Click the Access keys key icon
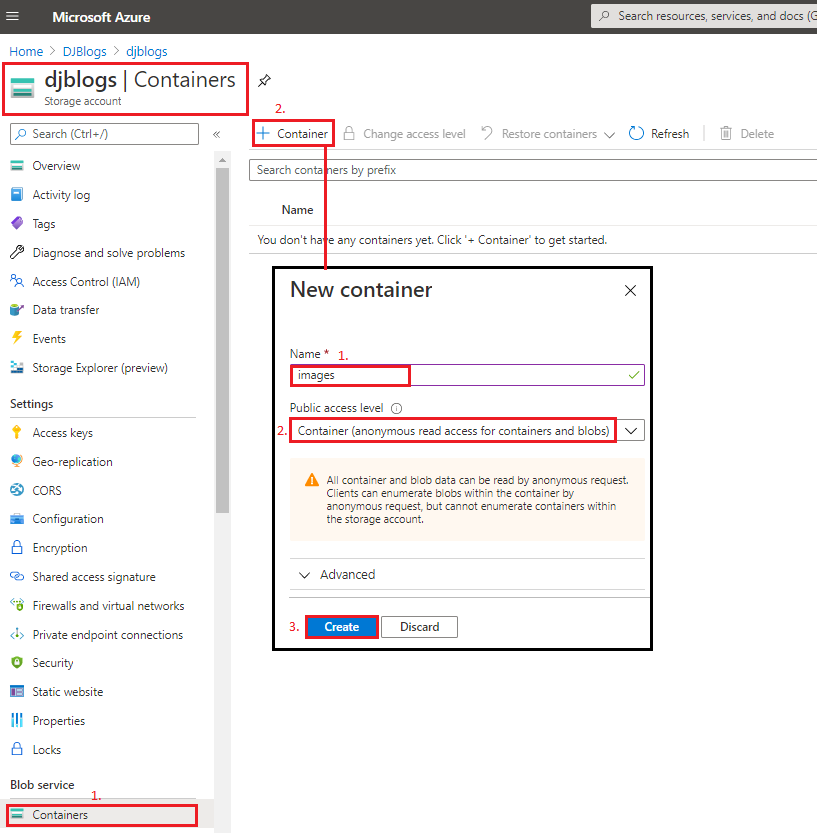Viewport: 817px width, 833px height. pos(17,432)
